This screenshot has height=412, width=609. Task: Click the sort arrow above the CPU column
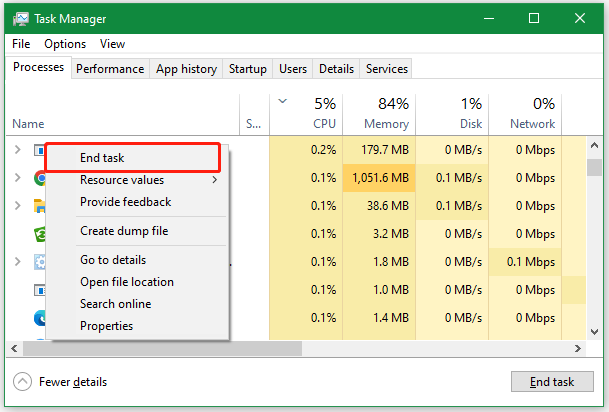283,101
